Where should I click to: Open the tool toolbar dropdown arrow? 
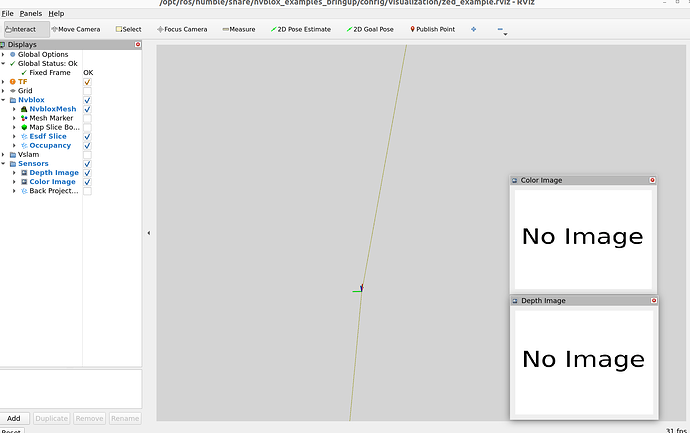click(x=505, y=34)
